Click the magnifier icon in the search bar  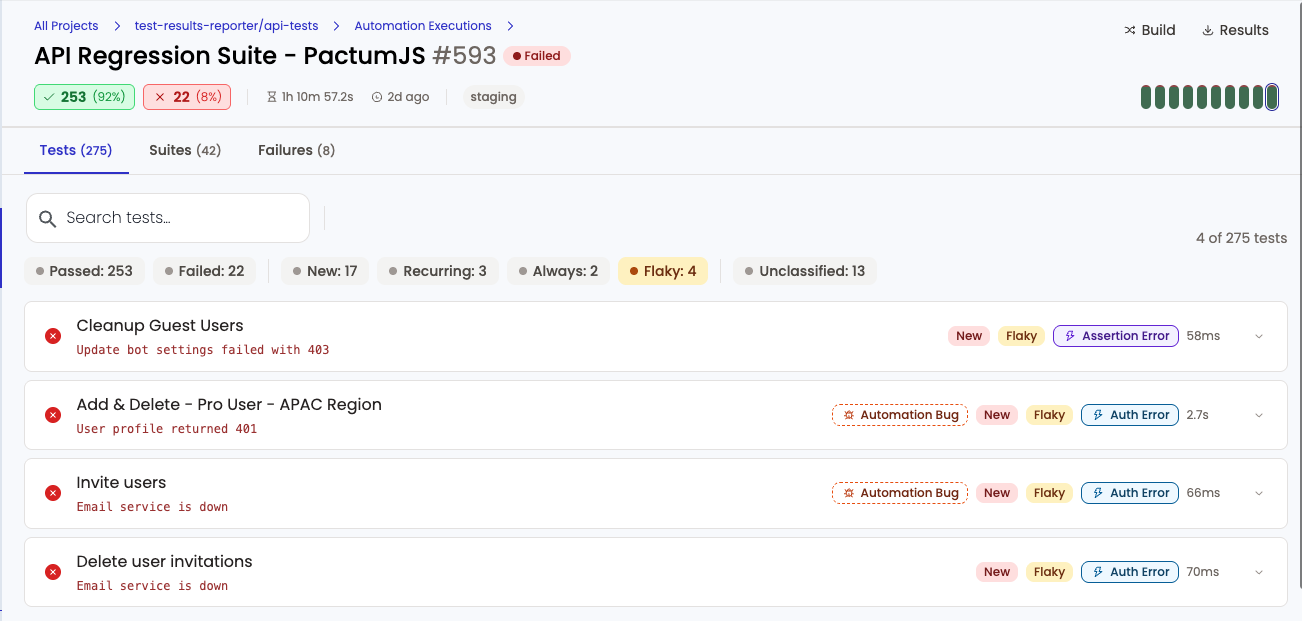(48, 218)
